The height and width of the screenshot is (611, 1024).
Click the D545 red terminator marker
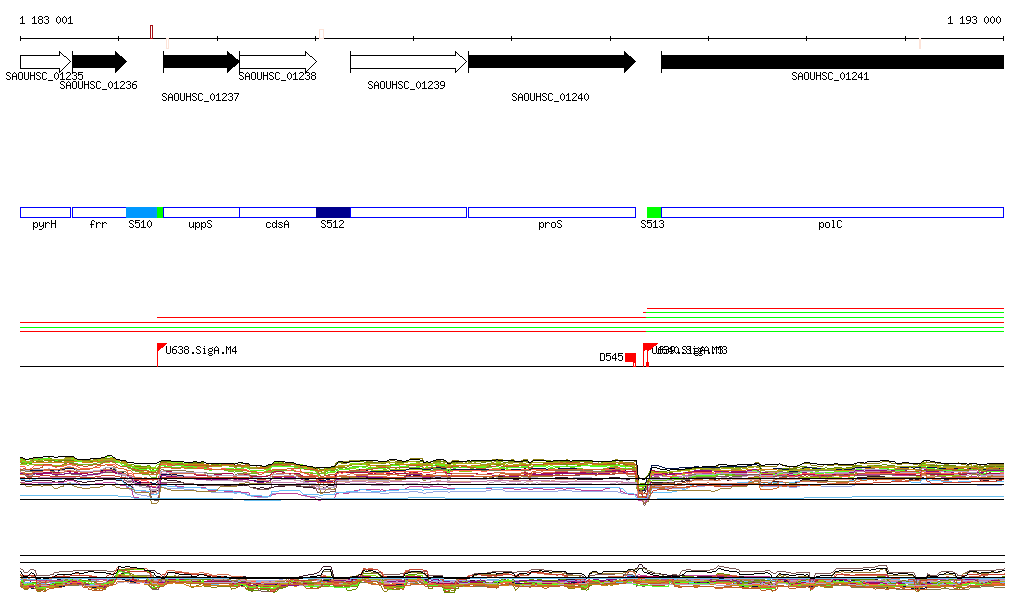[630, 358]
